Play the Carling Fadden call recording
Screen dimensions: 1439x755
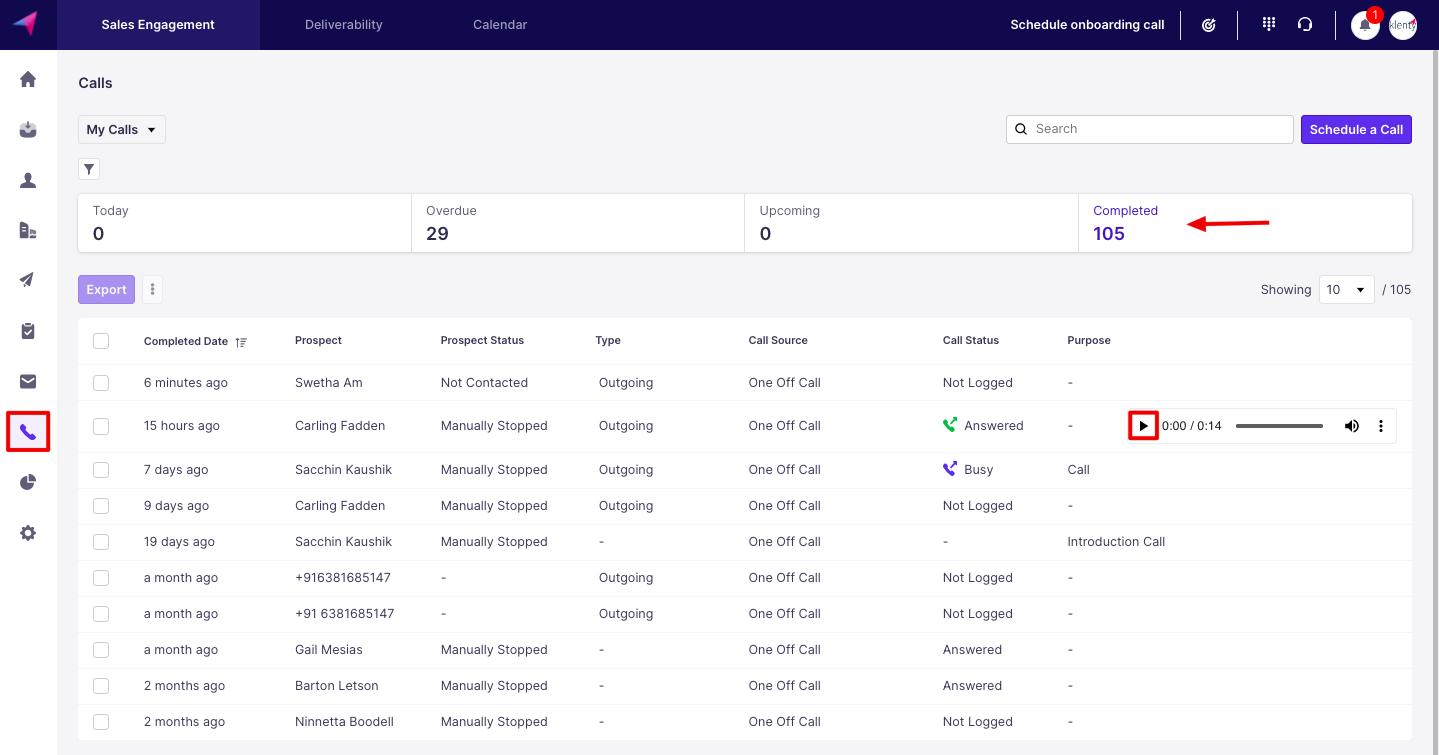pyautogui.click(x=1143, y=426)
